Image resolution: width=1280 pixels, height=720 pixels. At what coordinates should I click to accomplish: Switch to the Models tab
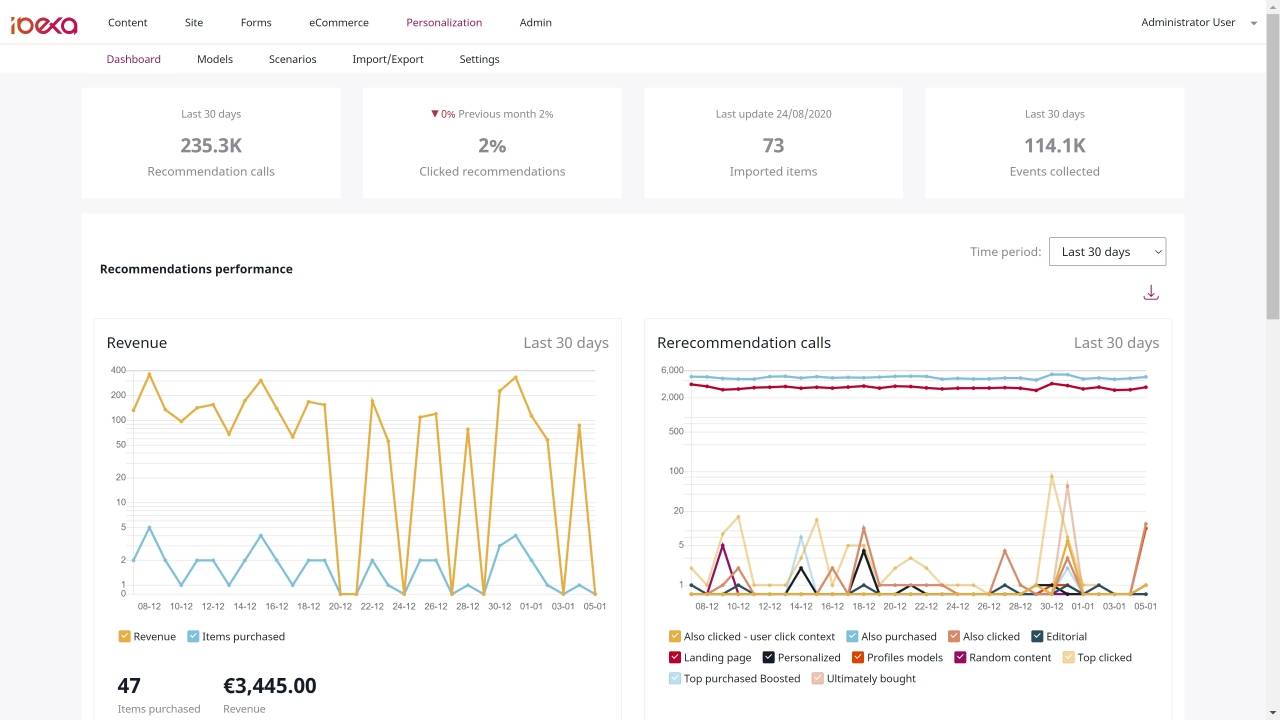point(215,59)
